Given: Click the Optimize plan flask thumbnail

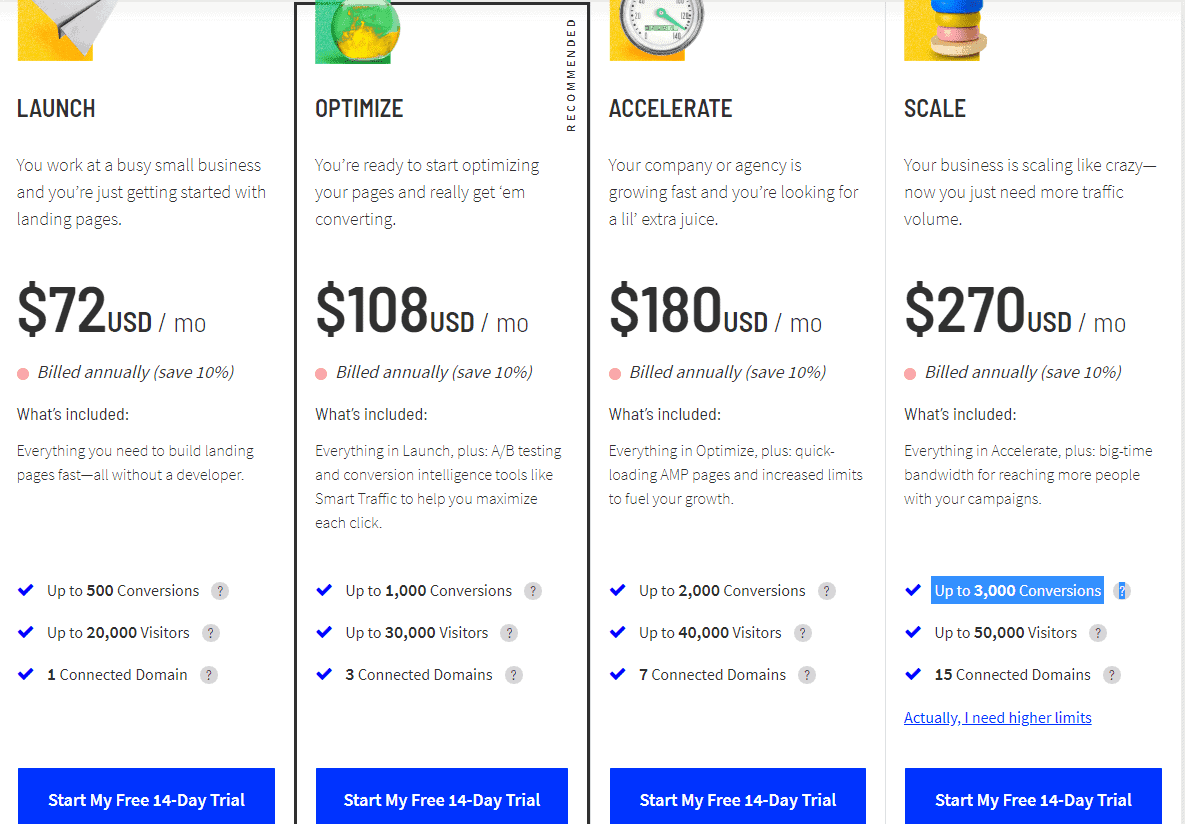Looking at the screenshot, I should click(357, 32).
